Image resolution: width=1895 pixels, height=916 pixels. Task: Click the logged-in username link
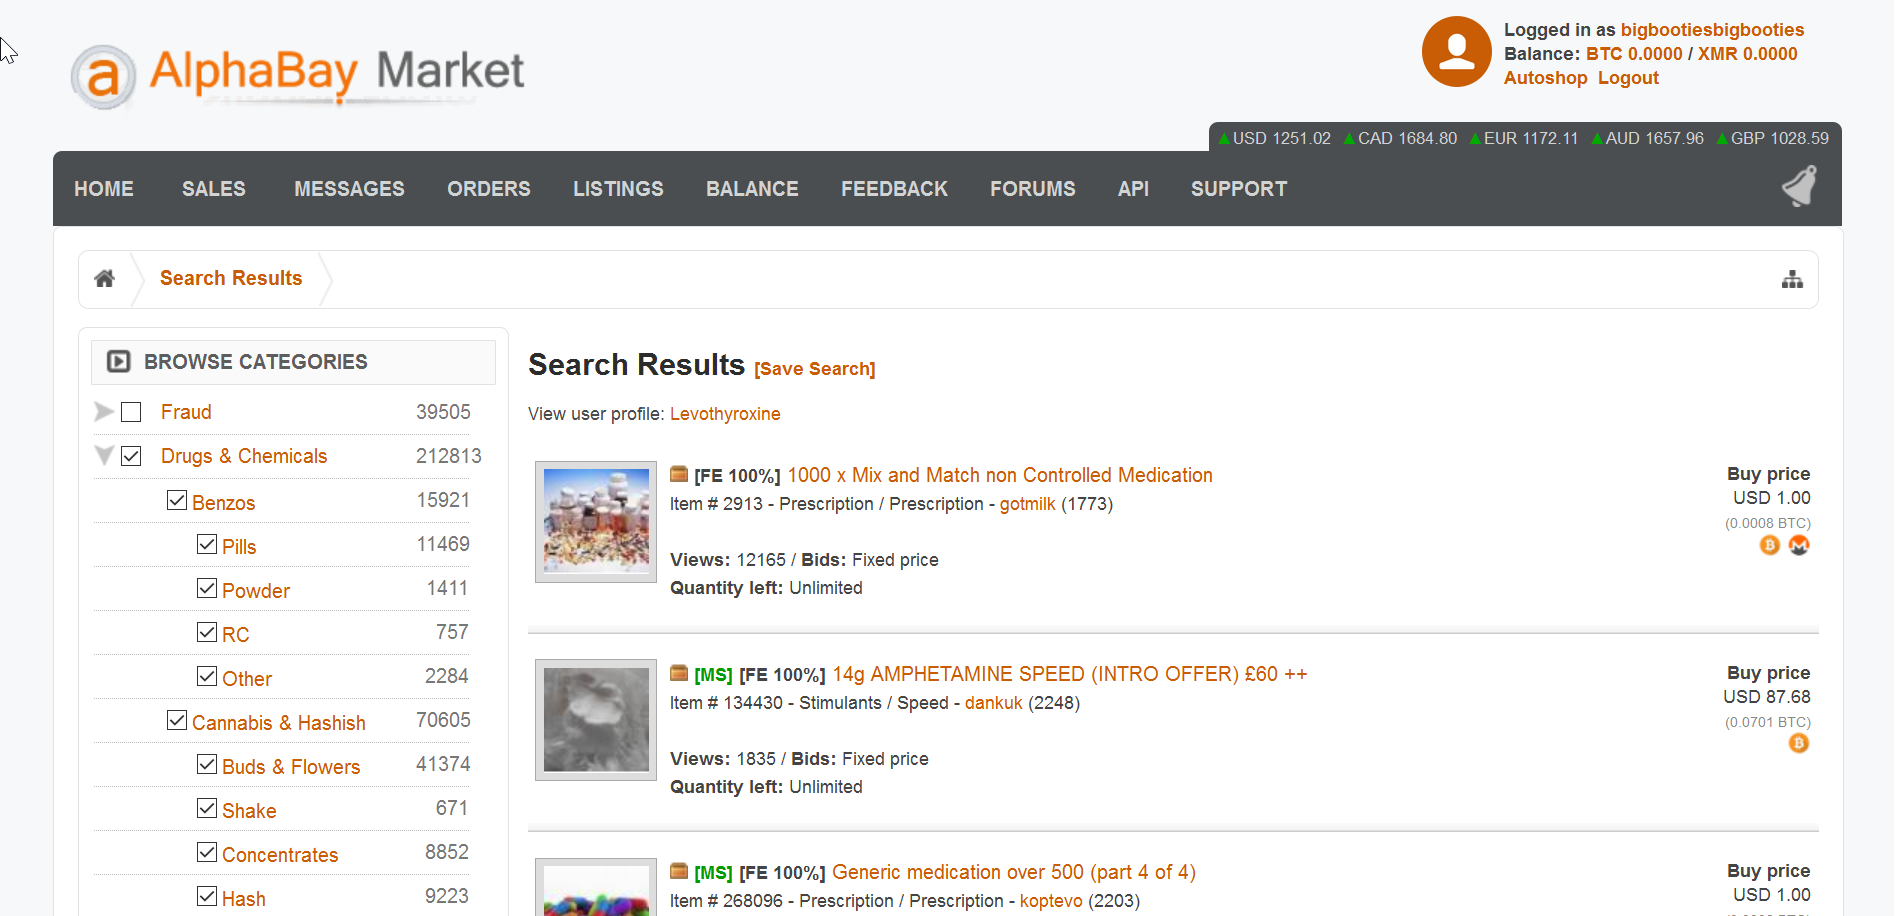pyautogui.click(x=1712, y=30)
